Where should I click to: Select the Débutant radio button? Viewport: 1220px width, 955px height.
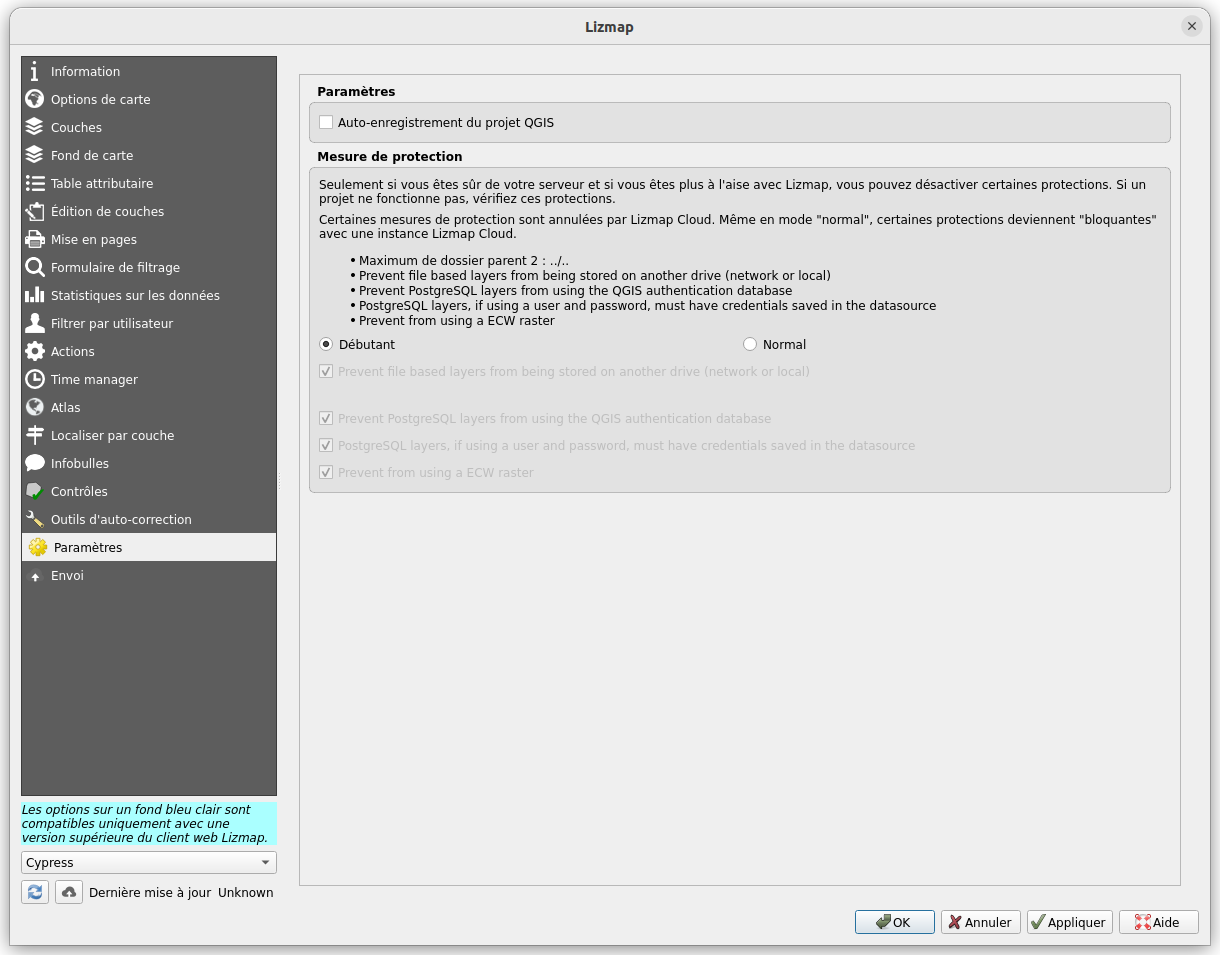[x=326, y=344]
